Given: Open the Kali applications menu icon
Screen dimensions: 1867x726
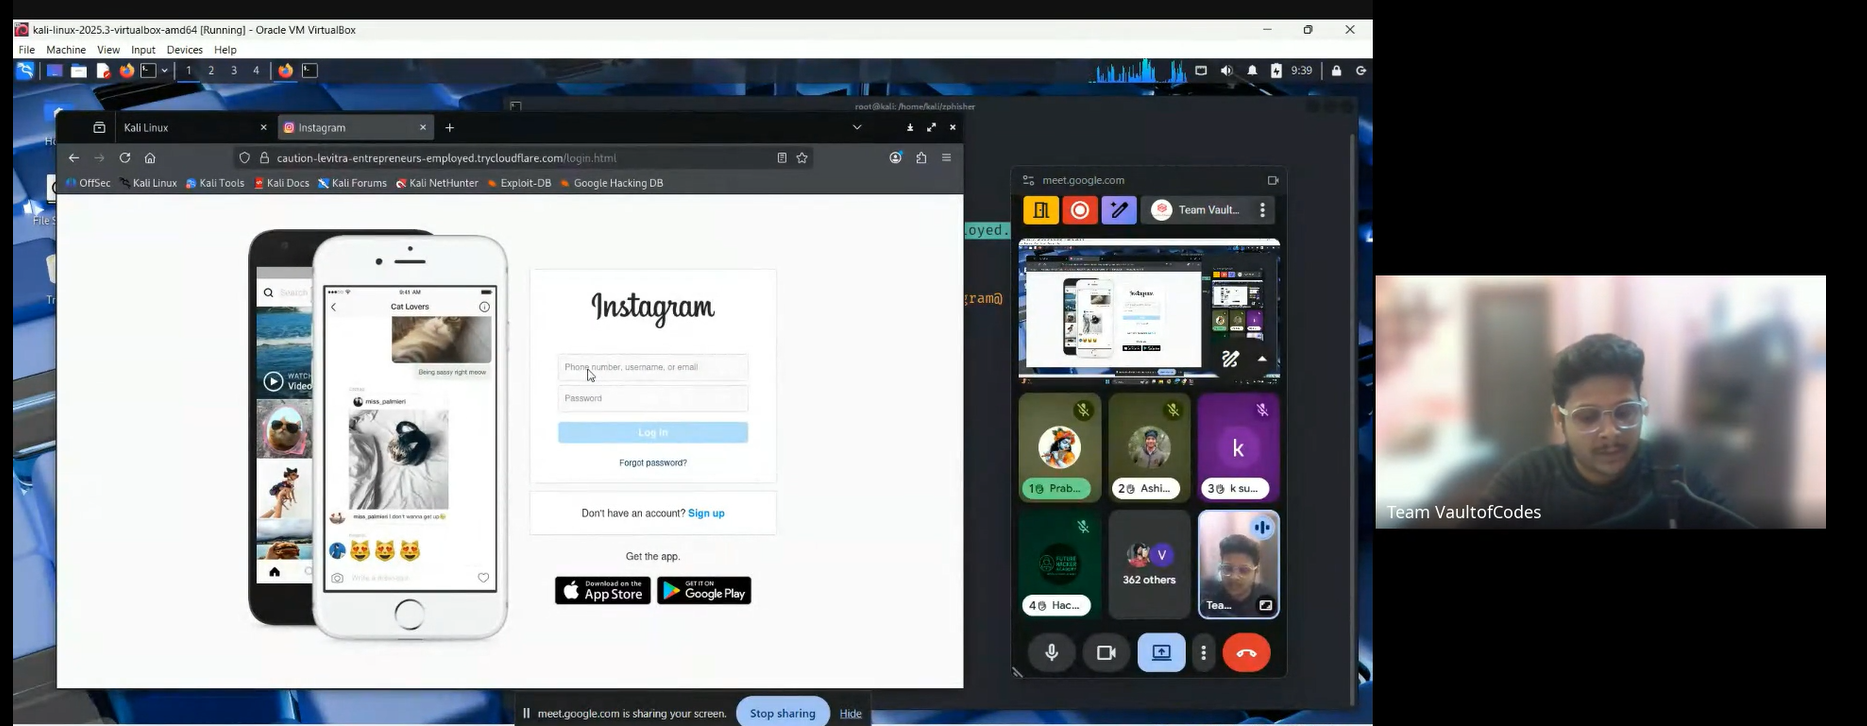Looking at the screenshot, I should point(25,70).
